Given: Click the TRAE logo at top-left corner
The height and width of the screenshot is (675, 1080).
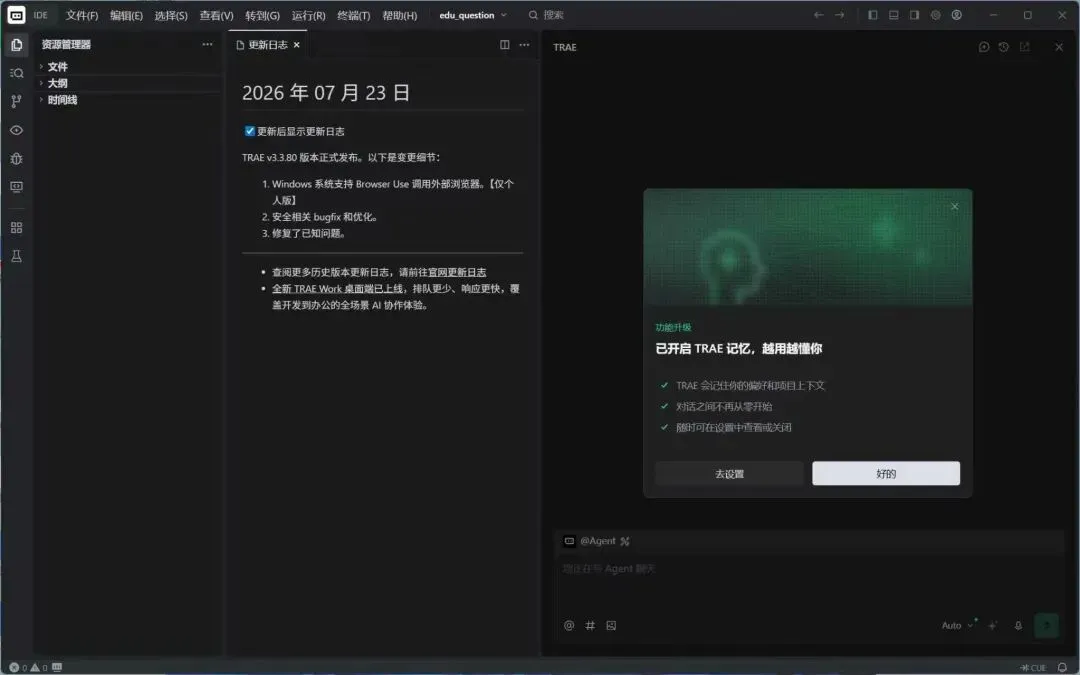Looking at the screenshot, I should point(17,14).
